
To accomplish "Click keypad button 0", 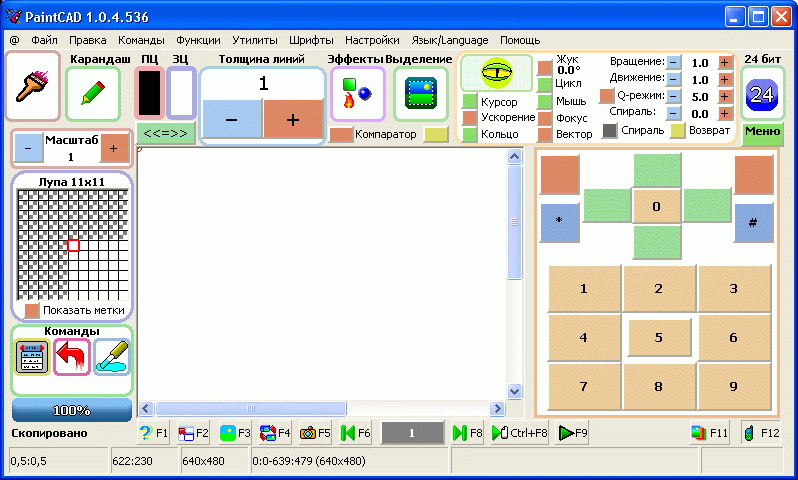I will tap(657, 206).
